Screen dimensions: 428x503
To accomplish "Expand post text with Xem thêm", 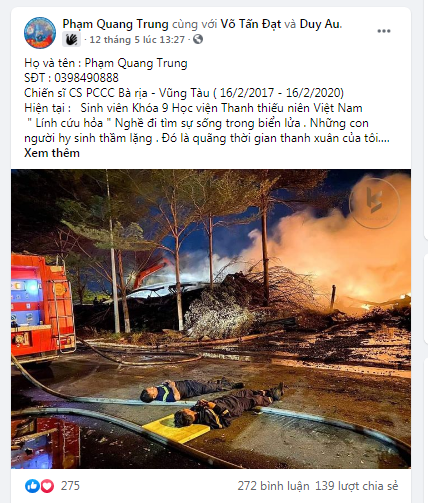I will (x=52, y=153).
